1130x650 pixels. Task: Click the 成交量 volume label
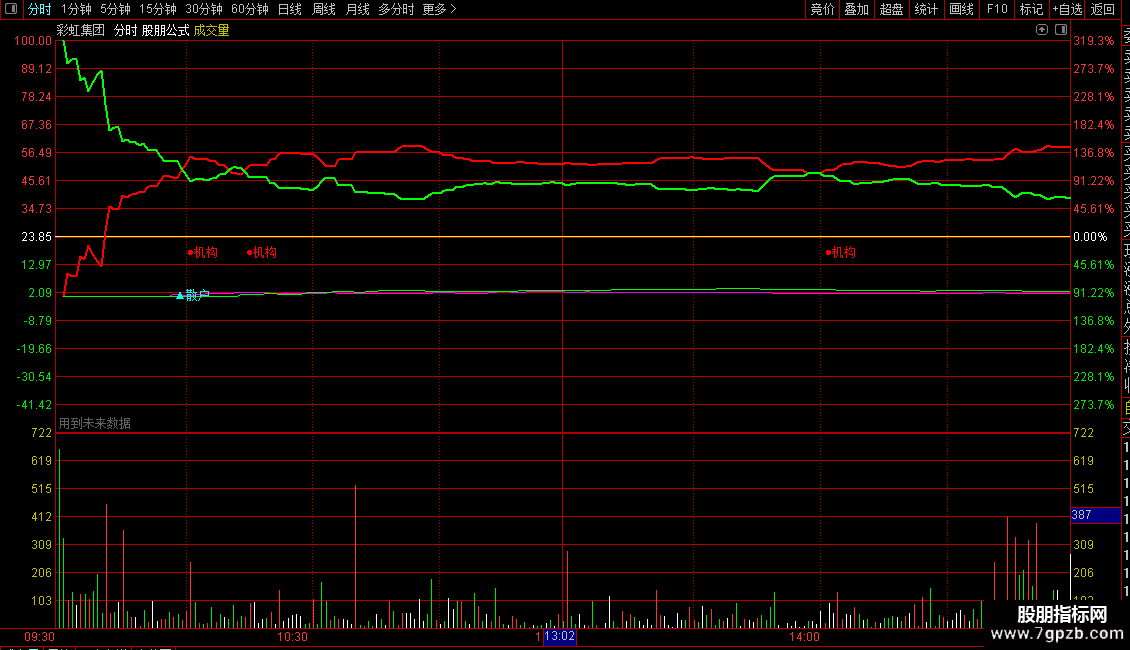point(211,30)
